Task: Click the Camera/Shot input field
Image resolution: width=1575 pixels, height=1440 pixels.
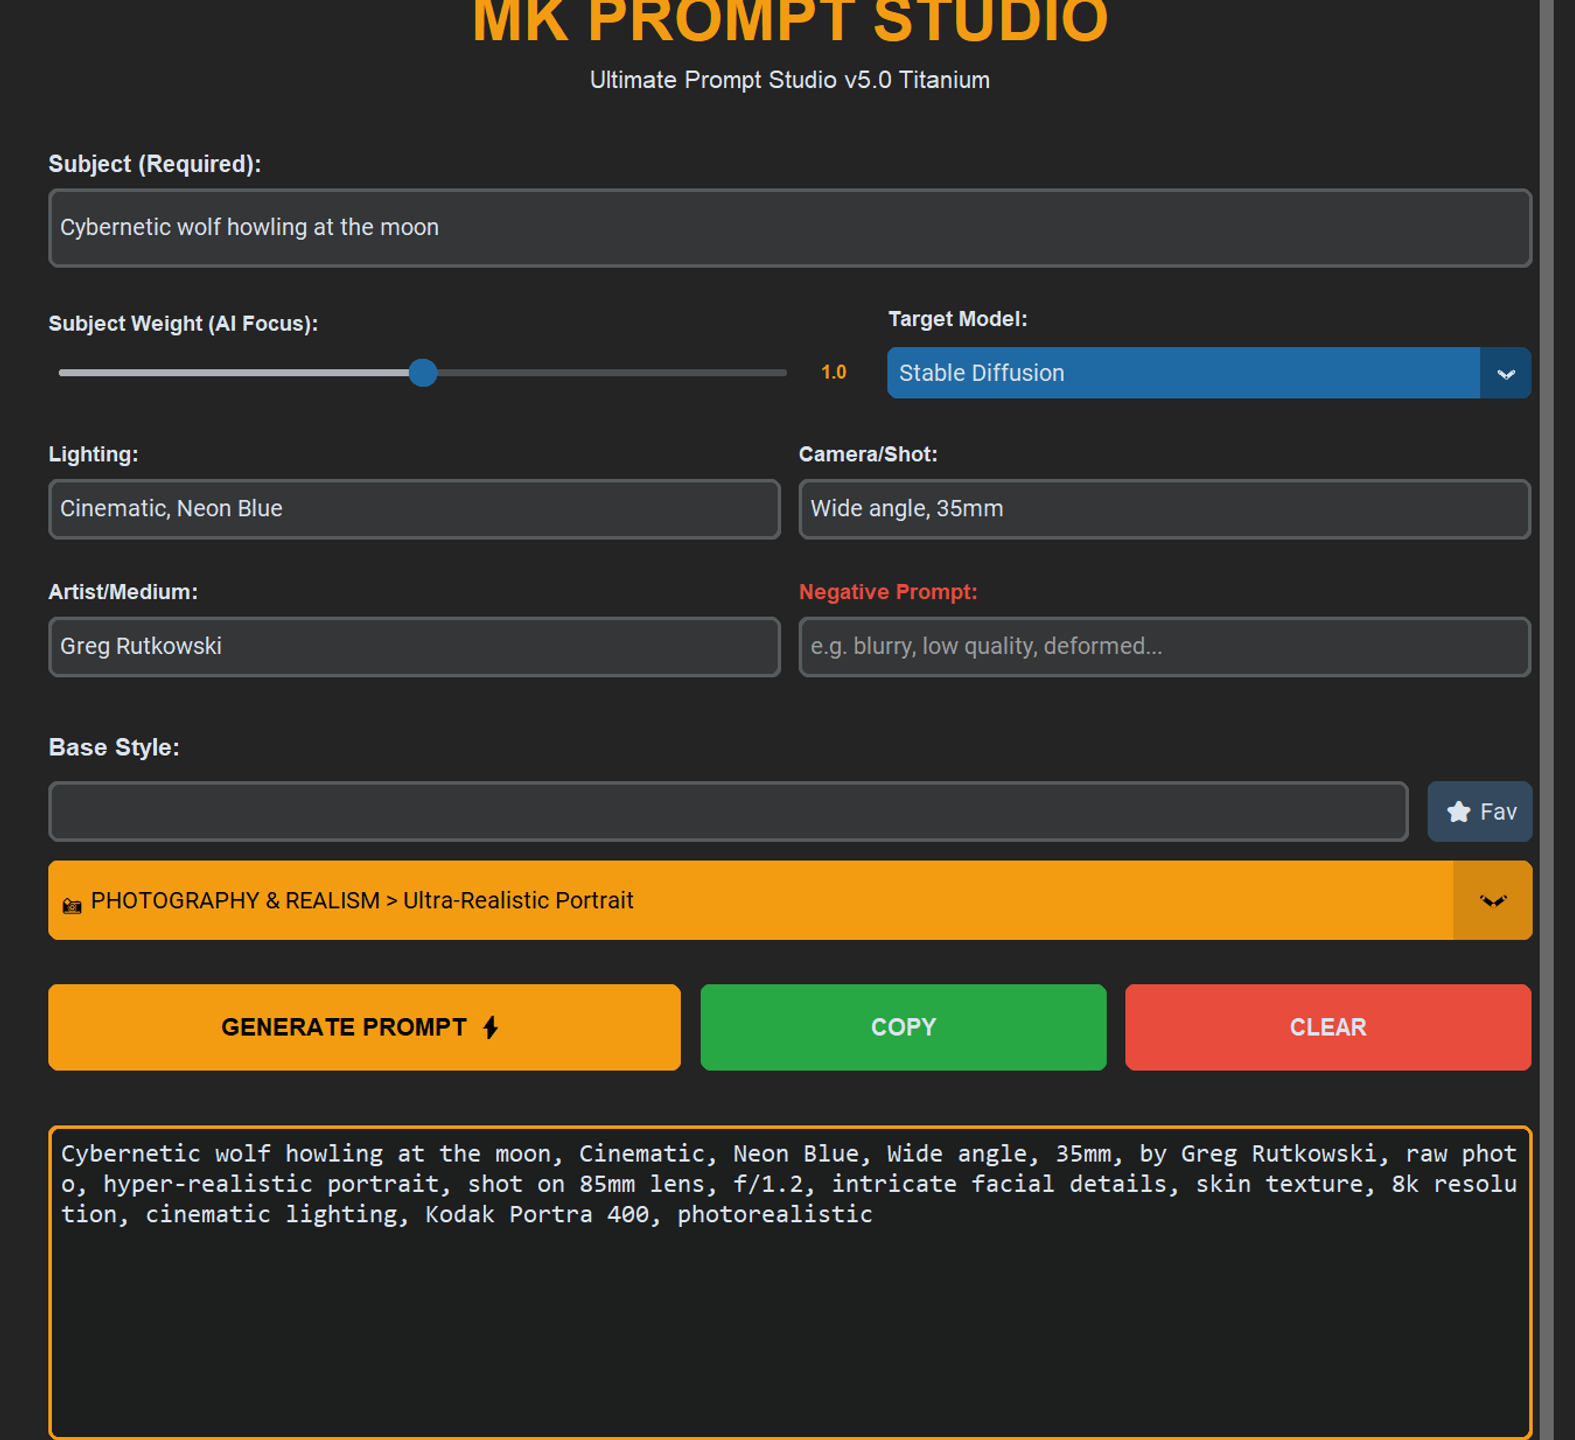Action: click(x=1164, y=509)
